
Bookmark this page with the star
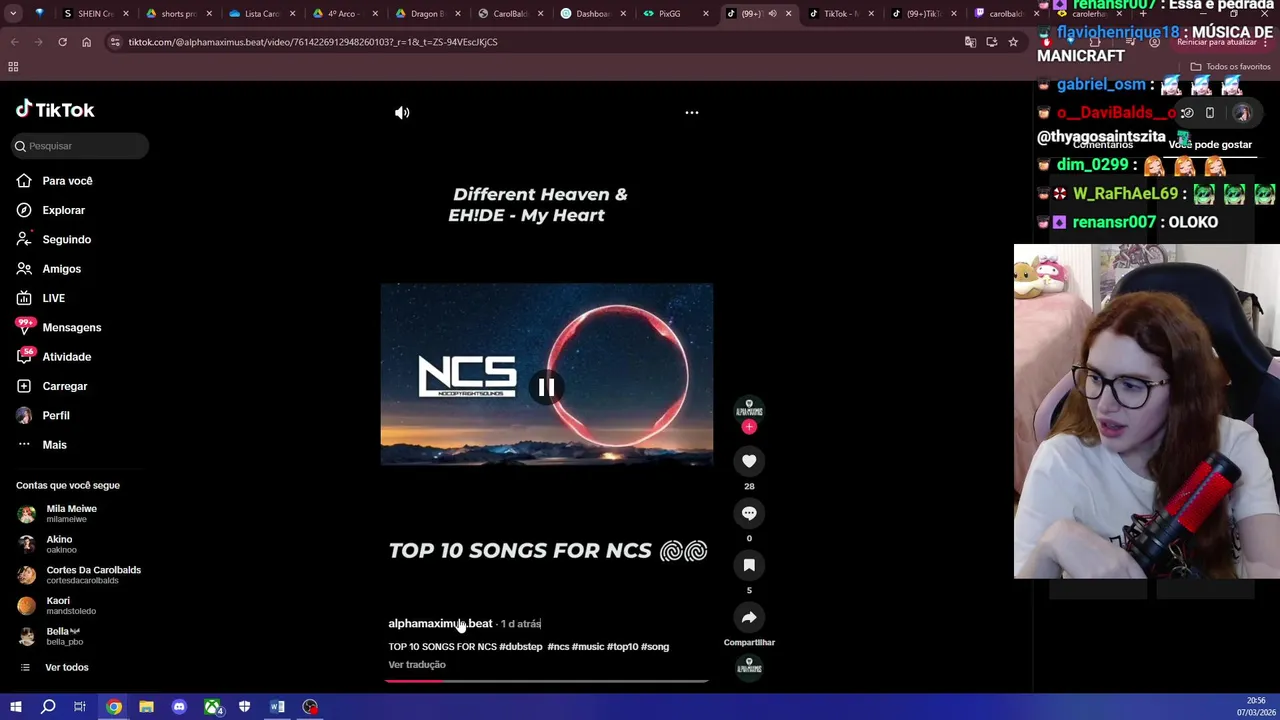click(x=1013, y=42)
